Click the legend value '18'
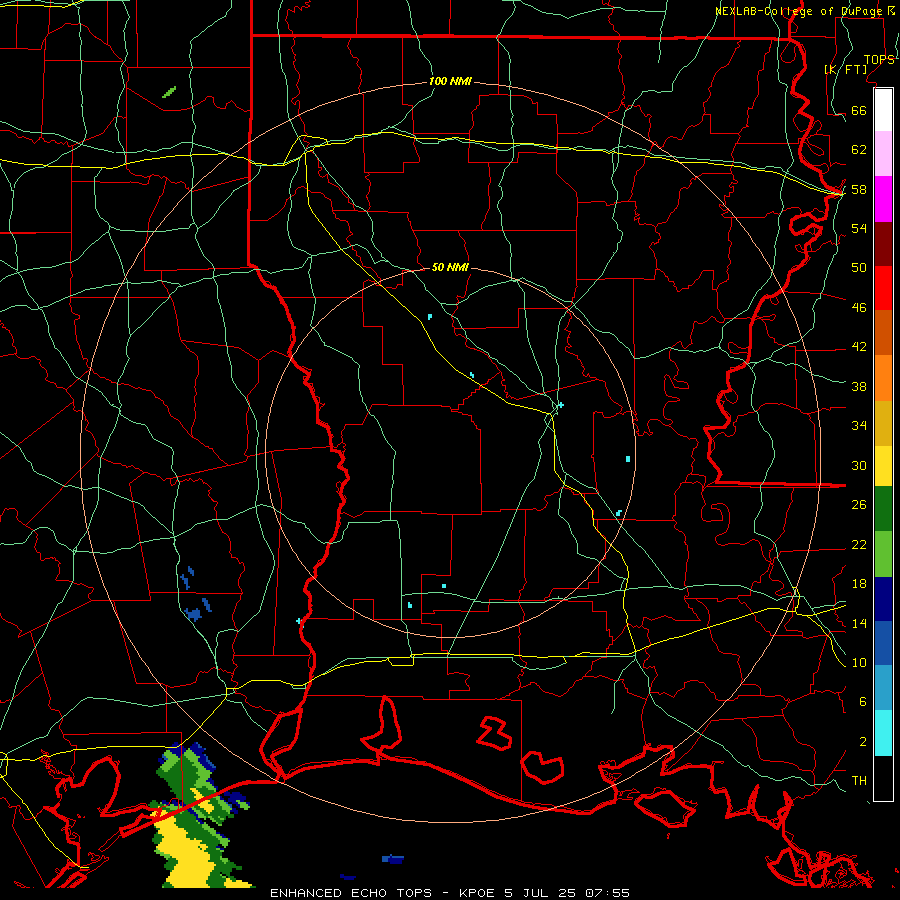Image resolution: width=900 pixels, height=900 pixels. [x=859, y=584]
